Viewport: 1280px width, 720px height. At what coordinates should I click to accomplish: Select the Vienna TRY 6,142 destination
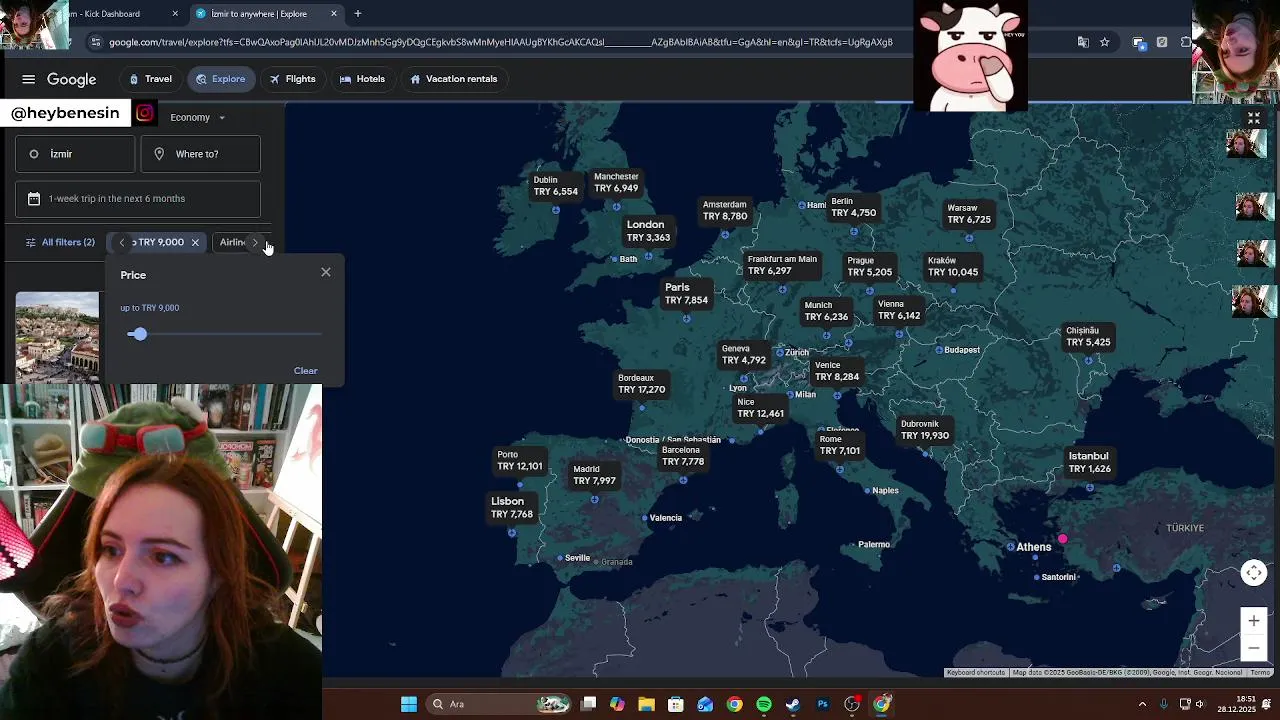point(898,310)
